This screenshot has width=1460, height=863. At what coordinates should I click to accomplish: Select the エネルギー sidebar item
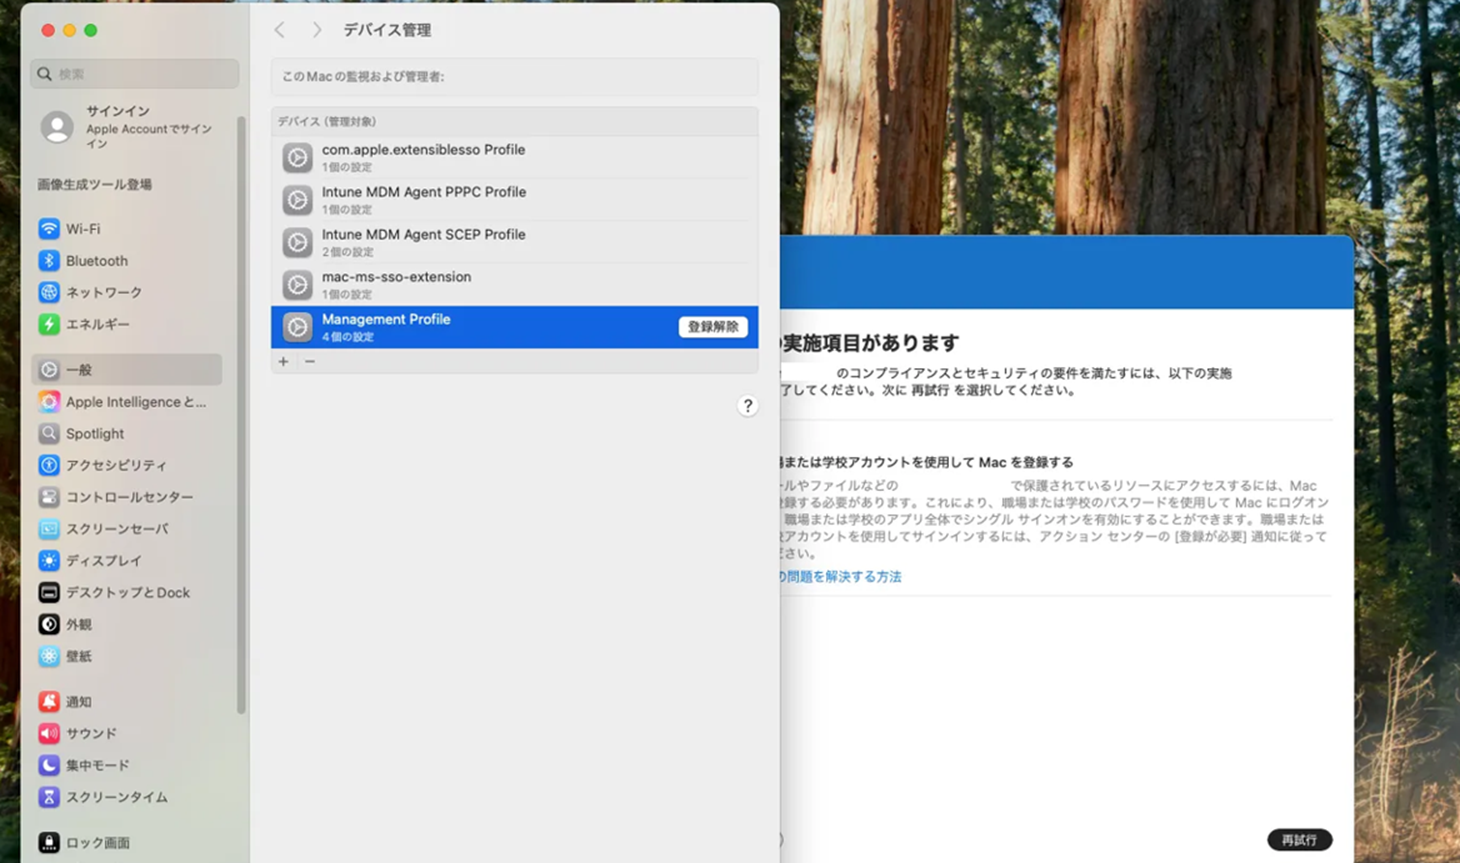click(x=126, y=324)
